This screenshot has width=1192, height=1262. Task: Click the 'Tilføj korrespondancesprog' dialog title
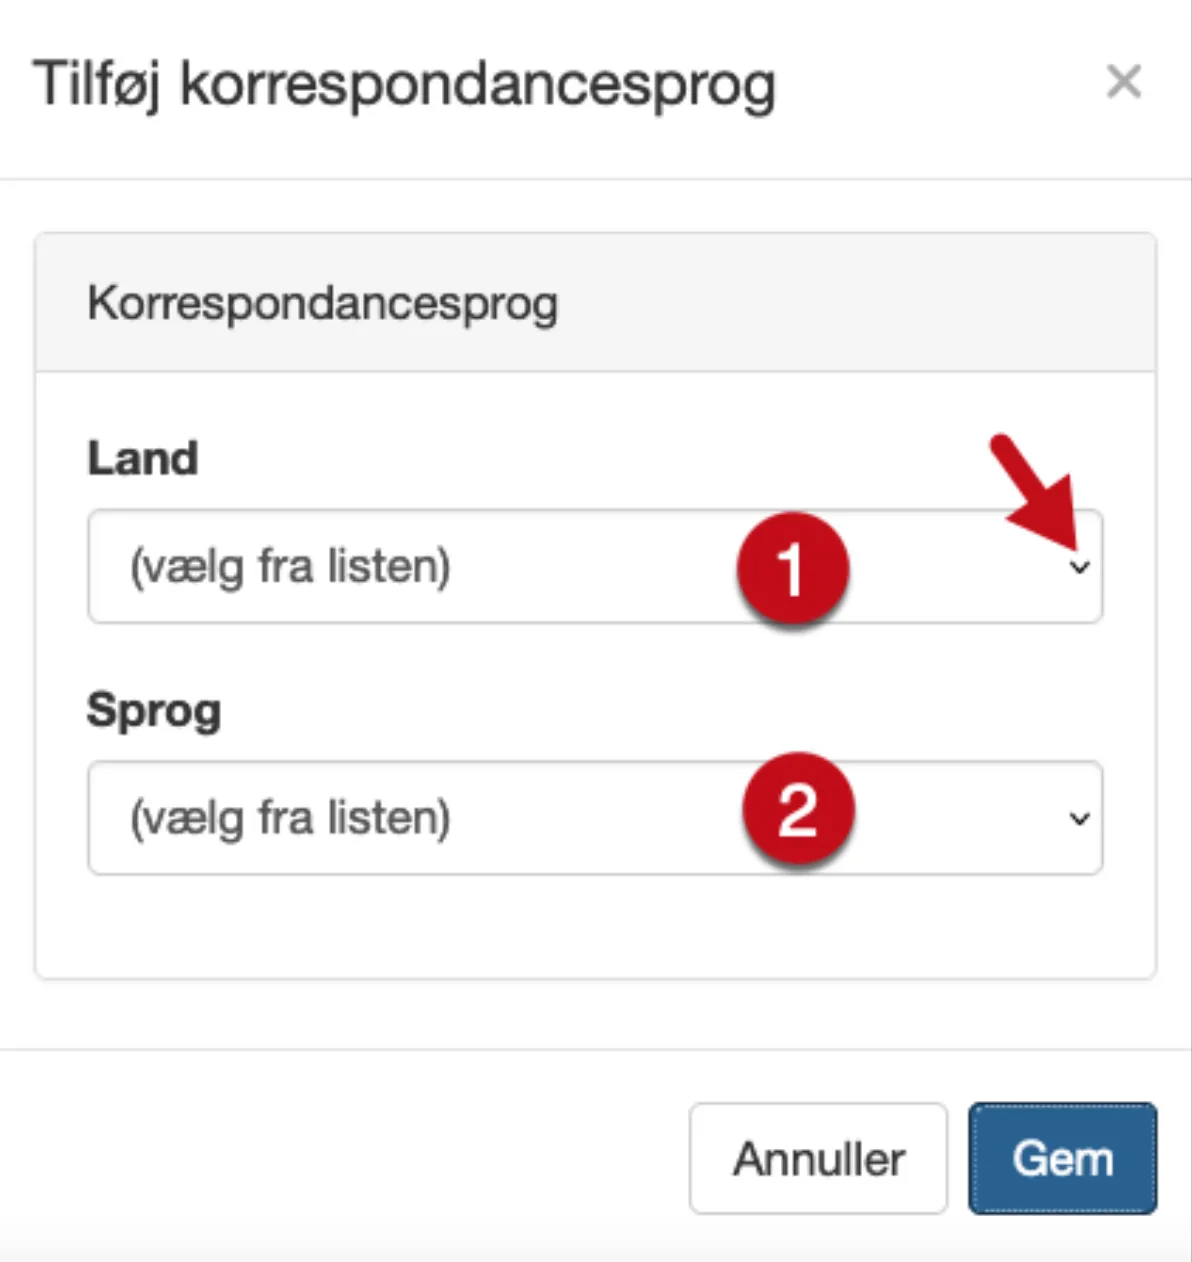(x=404, y=83)
